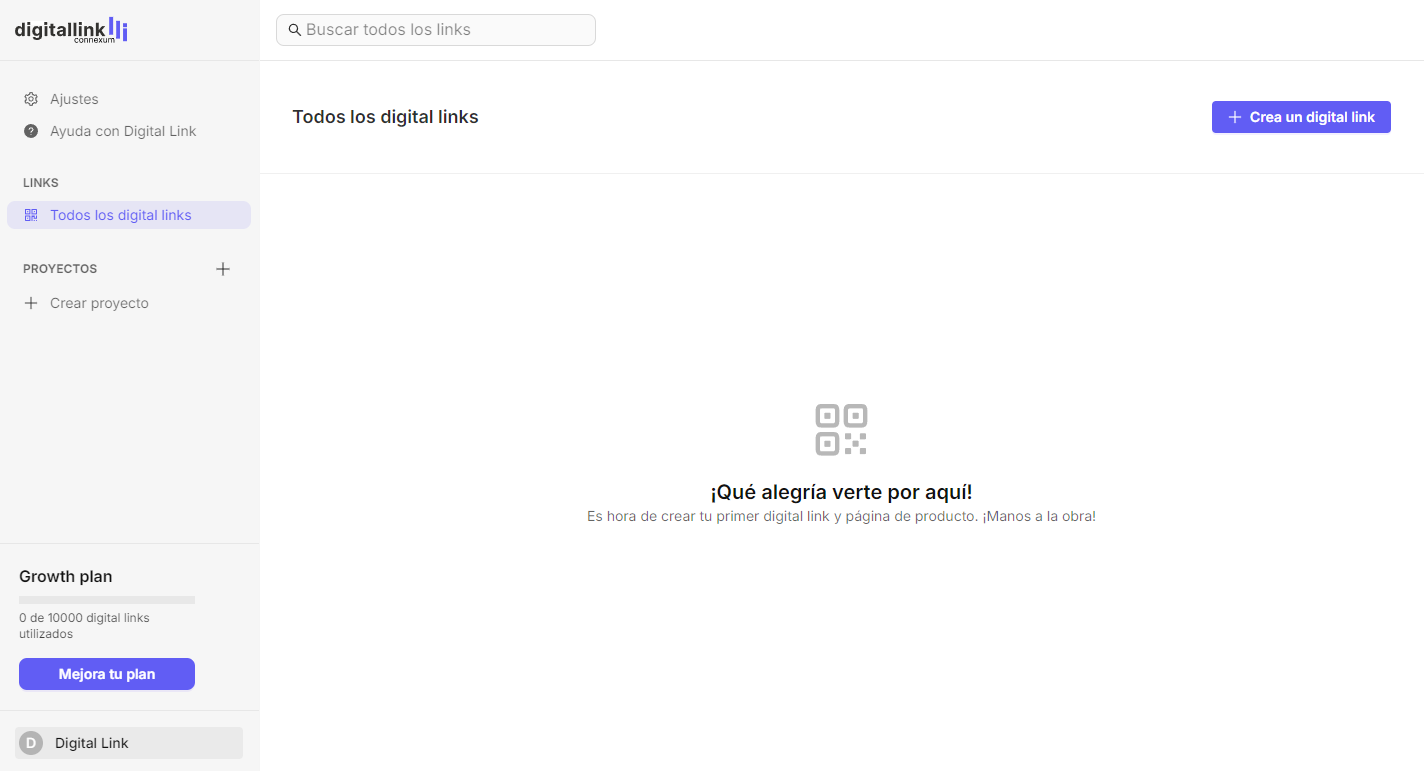Viewport: 1424px width, 771px height.
Task: Click the 'Es hora de crear tu primer digital link' text
Action: (841, 517)
